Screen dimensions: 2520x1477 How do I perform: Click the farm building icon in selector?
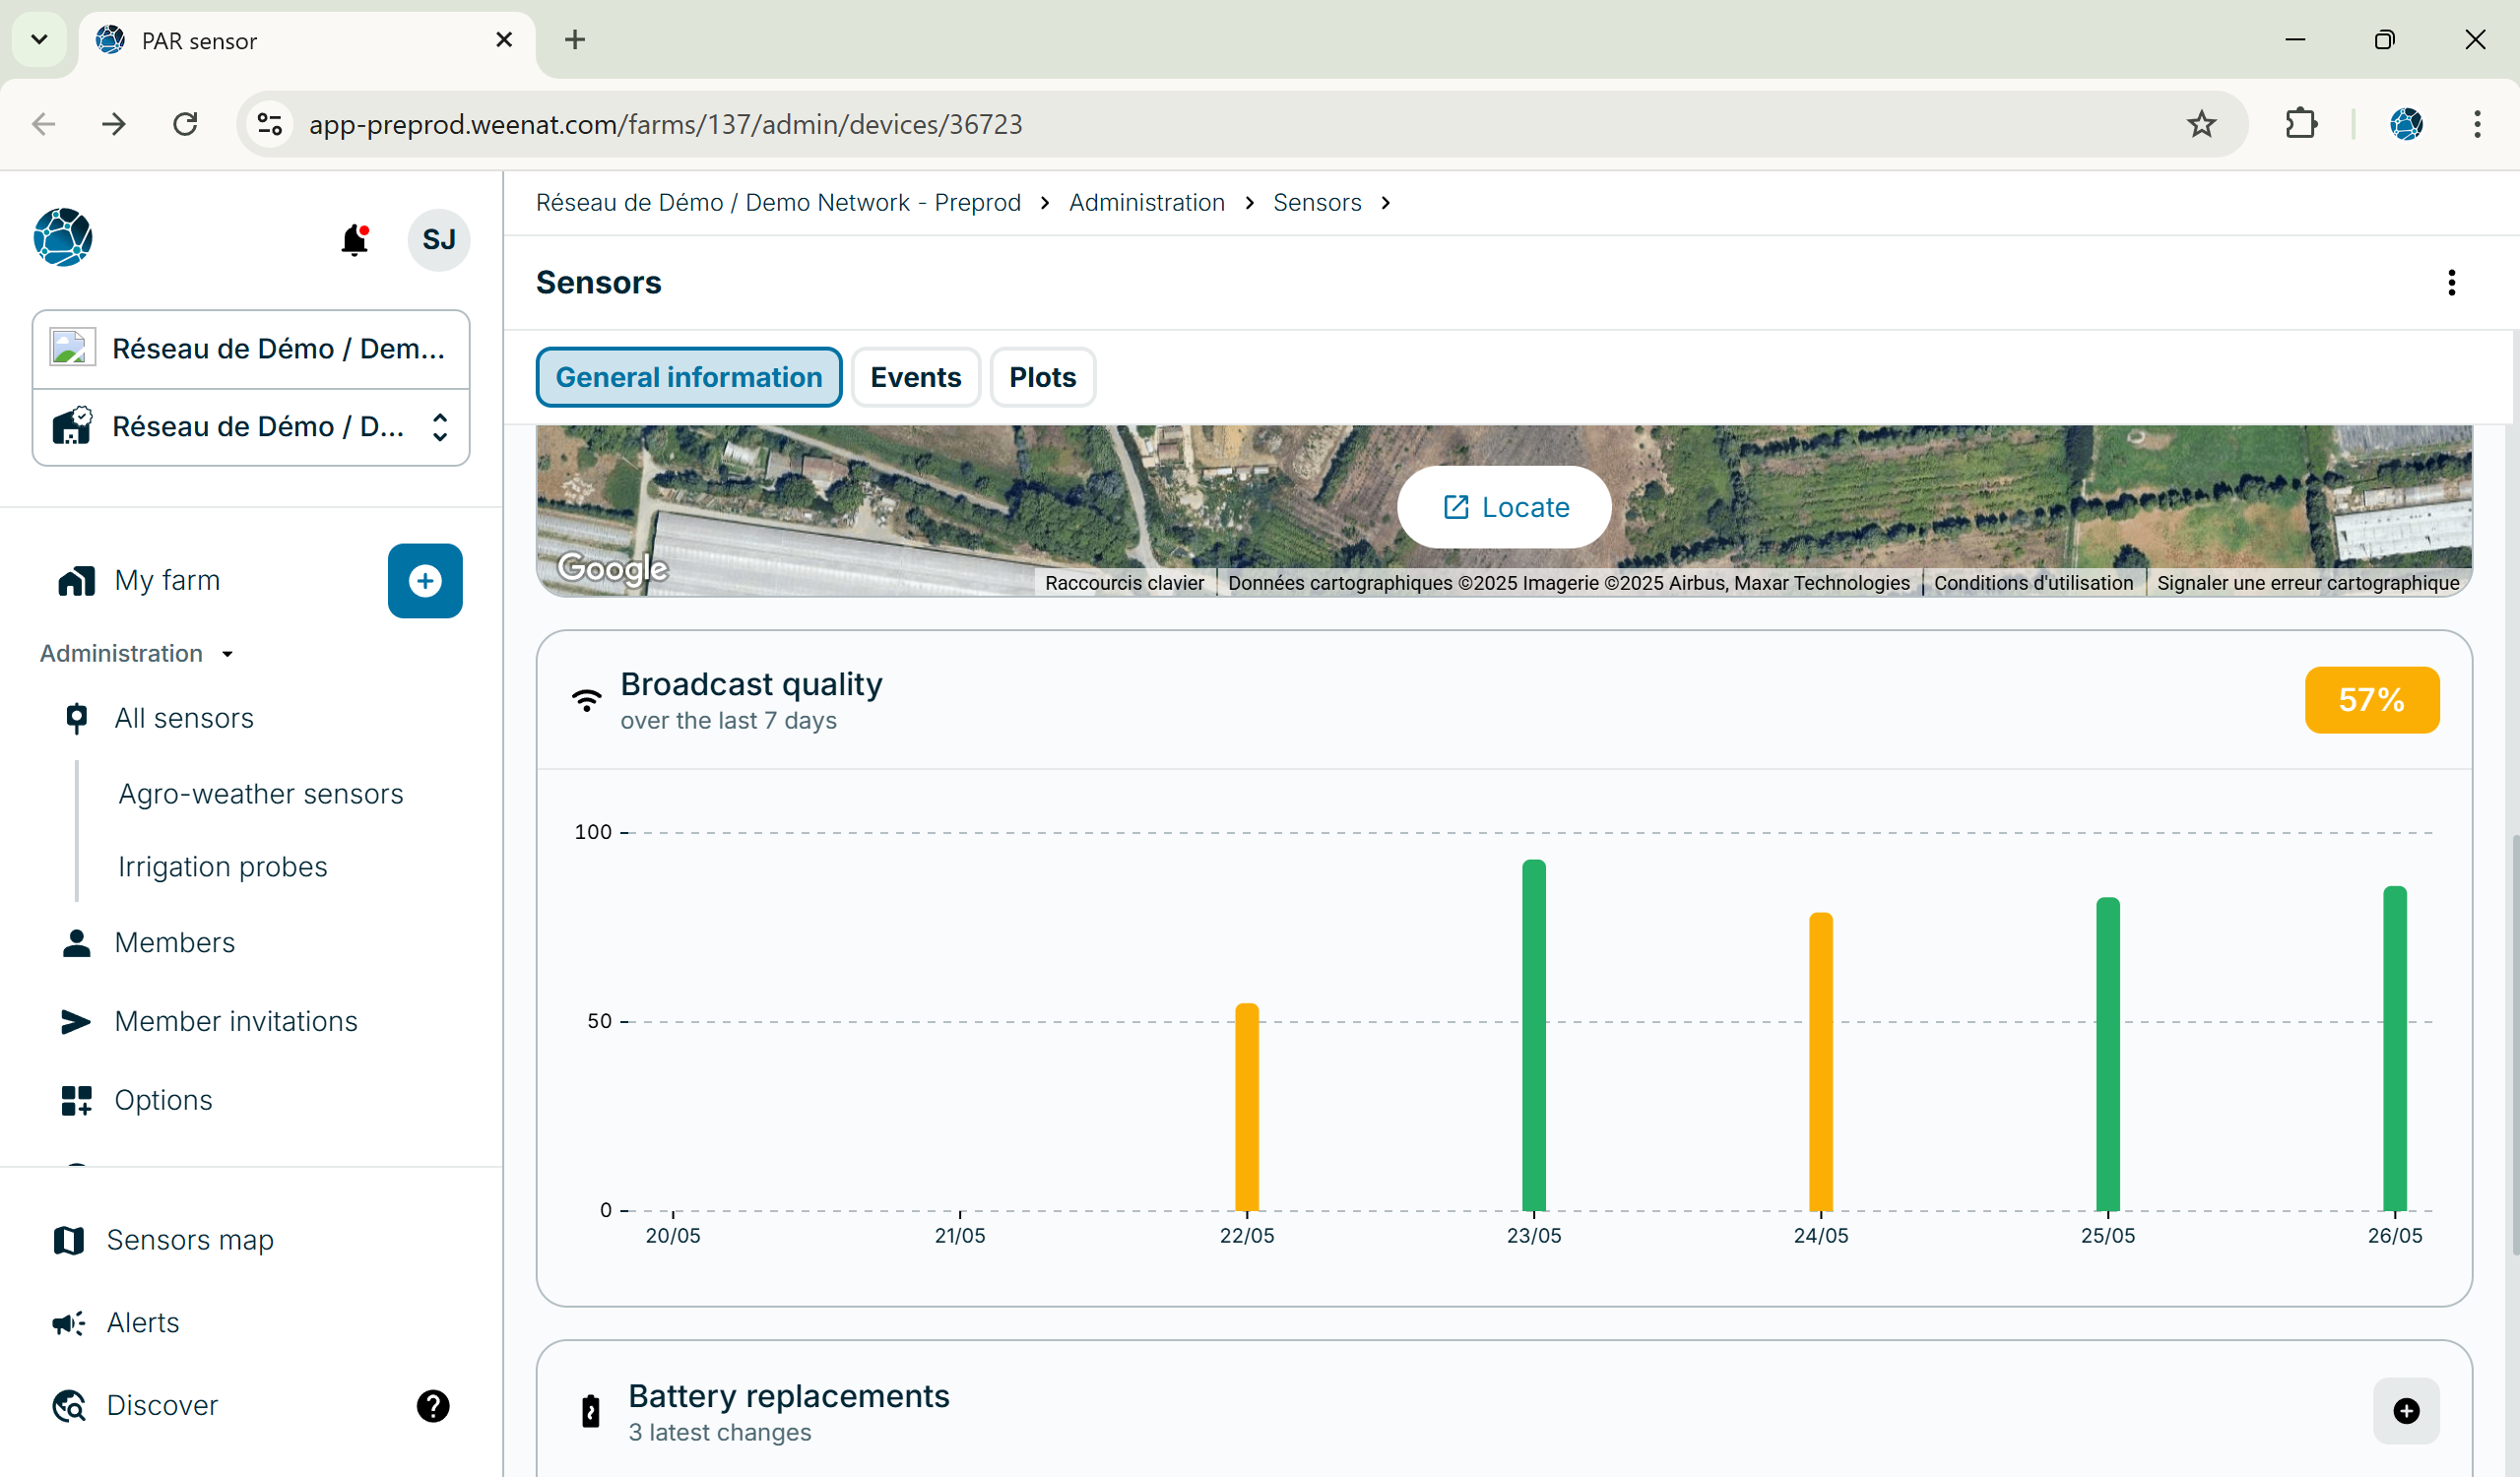[x=72, y=426]
